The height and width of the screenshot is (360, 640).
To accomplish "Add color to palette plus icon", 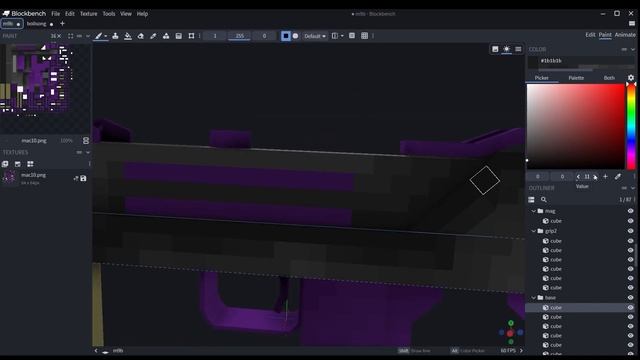I will coord(605,176).
